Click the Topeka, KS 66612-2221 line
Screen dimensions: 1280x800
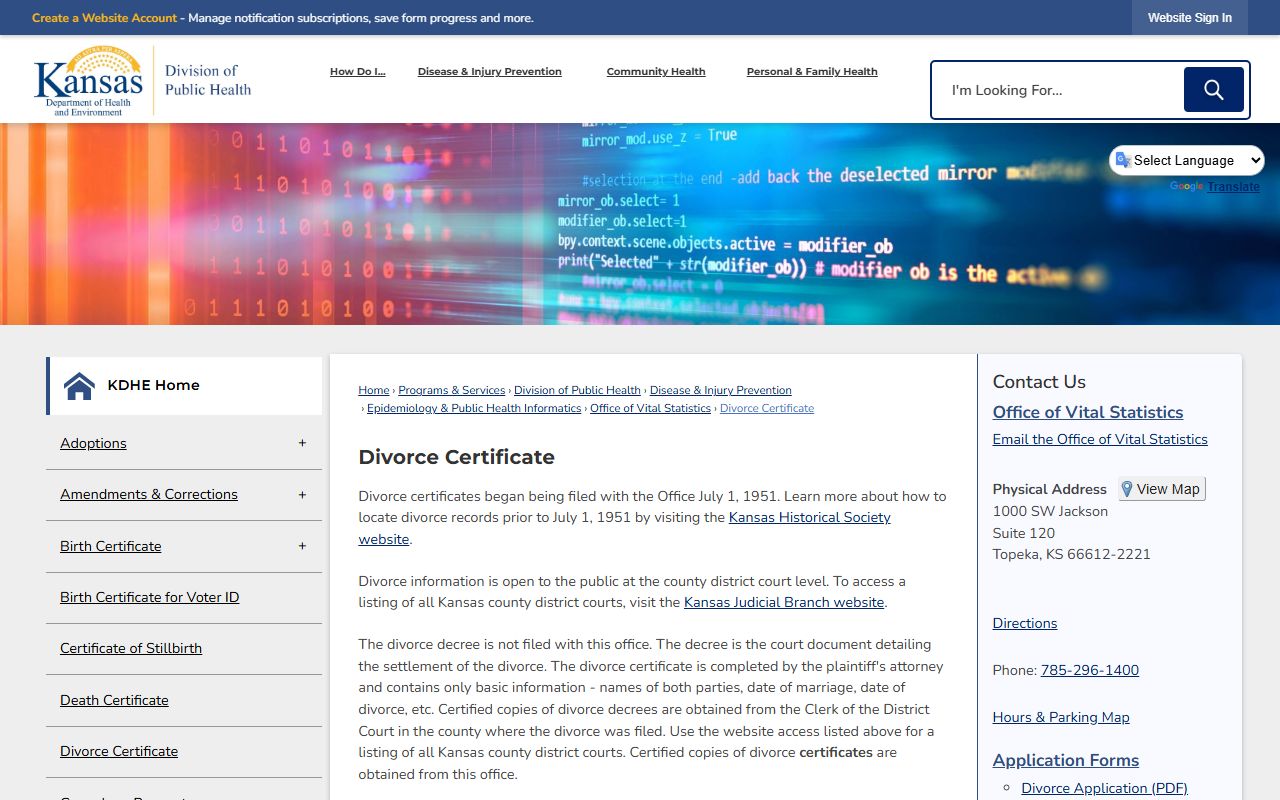pyautogui.click(x=1072, y=554)
